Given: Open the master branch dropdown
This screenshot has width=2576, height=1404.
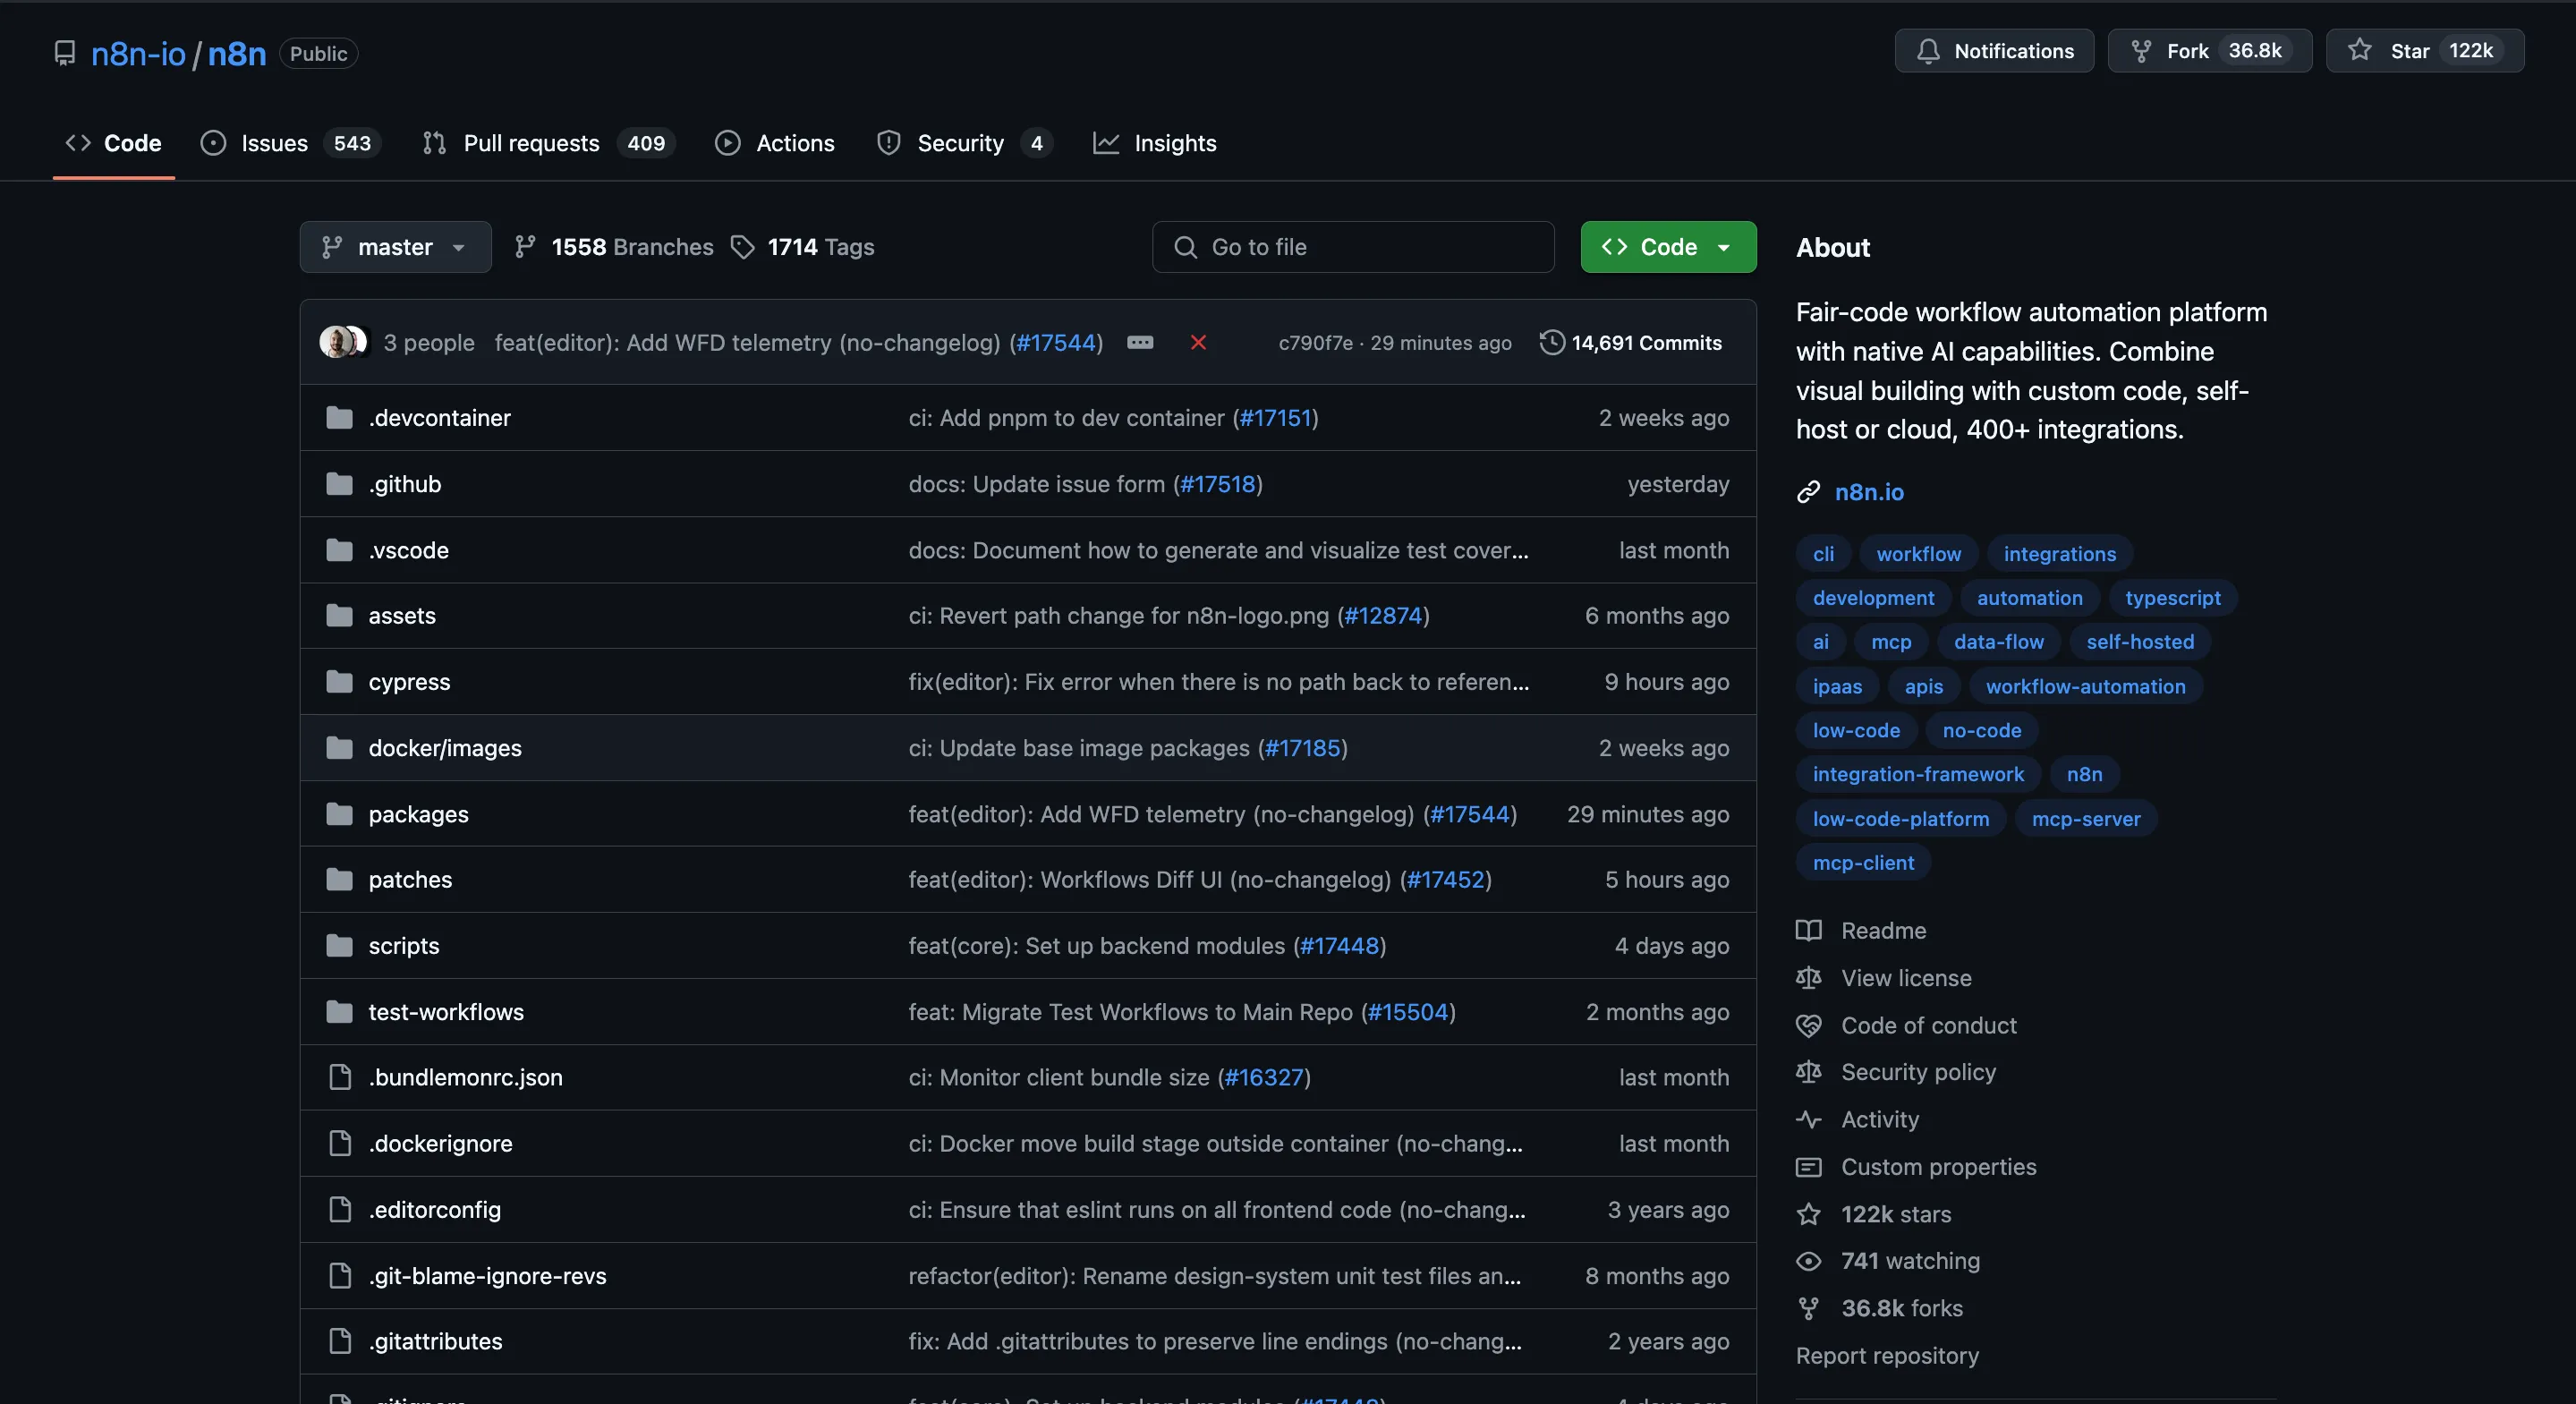Looking at the screenshot, I should point(395,247).
